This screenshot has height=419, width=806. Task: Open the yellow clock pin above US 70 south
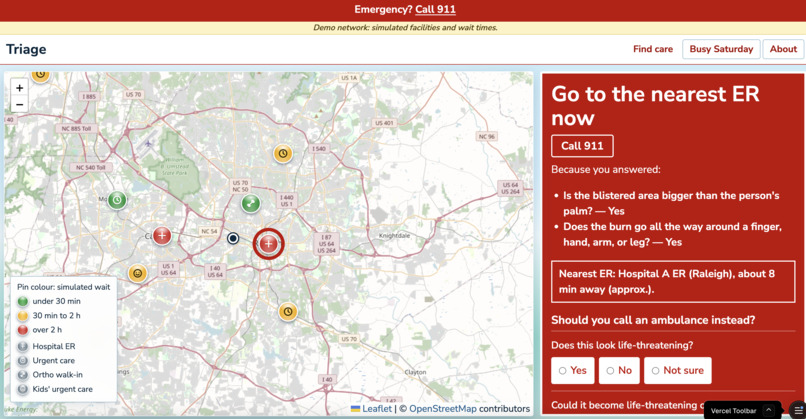pyautogui.click(x=288, y=312)
